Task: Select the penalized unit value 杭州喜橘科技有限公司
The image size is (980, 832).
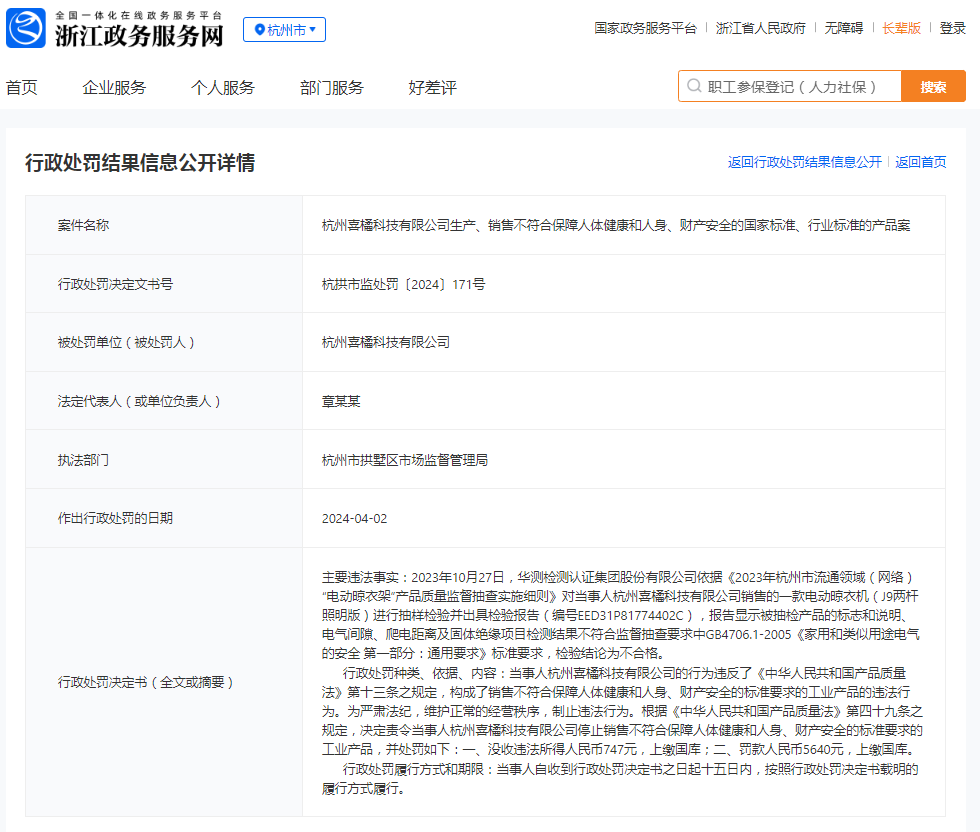Action: click(x=386, y=343)
